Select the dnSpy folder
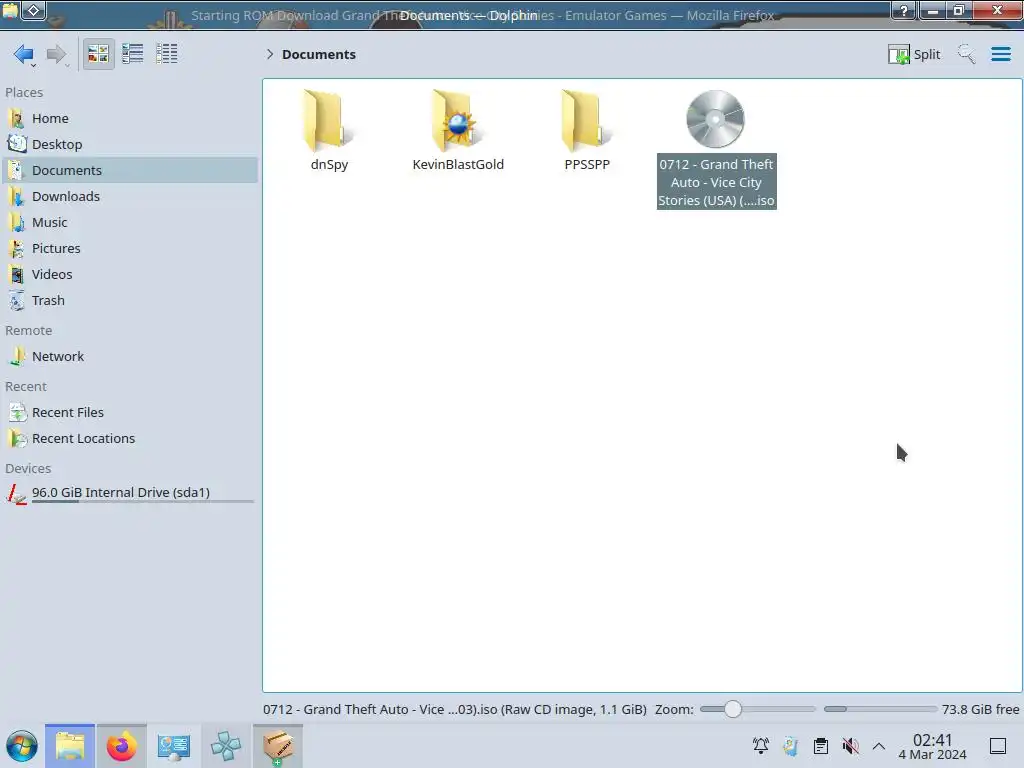The height and width of the screenshot is (768, 1024). click(x=329, y=131)
